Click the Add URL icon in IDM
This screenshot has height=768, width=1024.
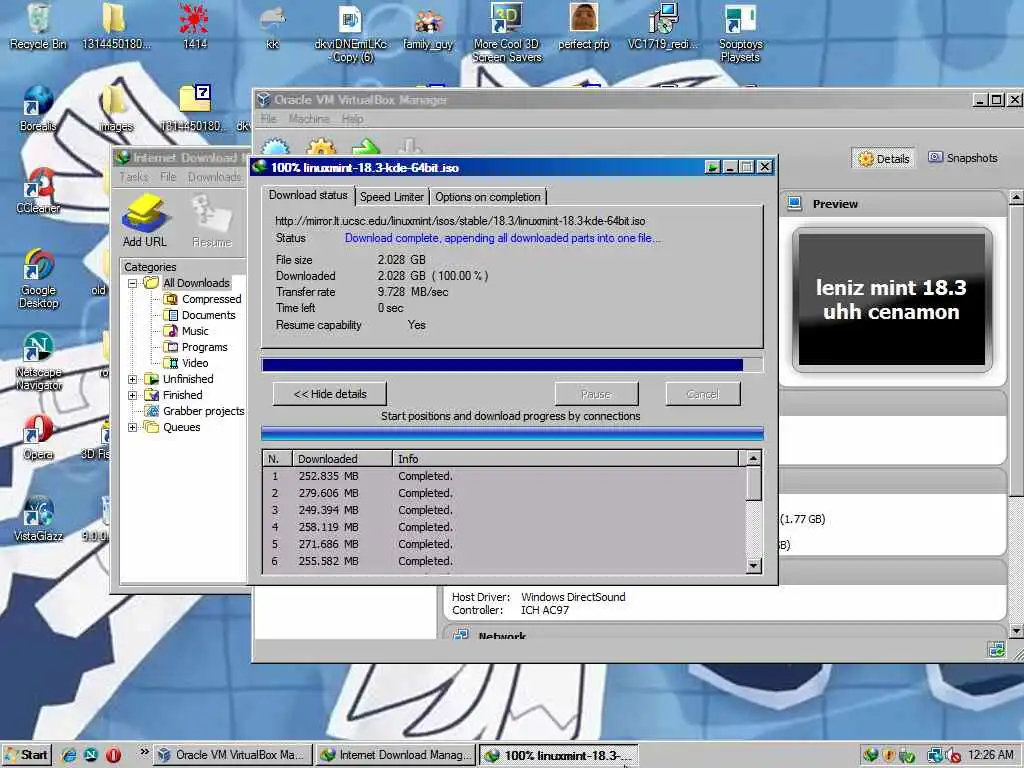click(x=145, y=221)
